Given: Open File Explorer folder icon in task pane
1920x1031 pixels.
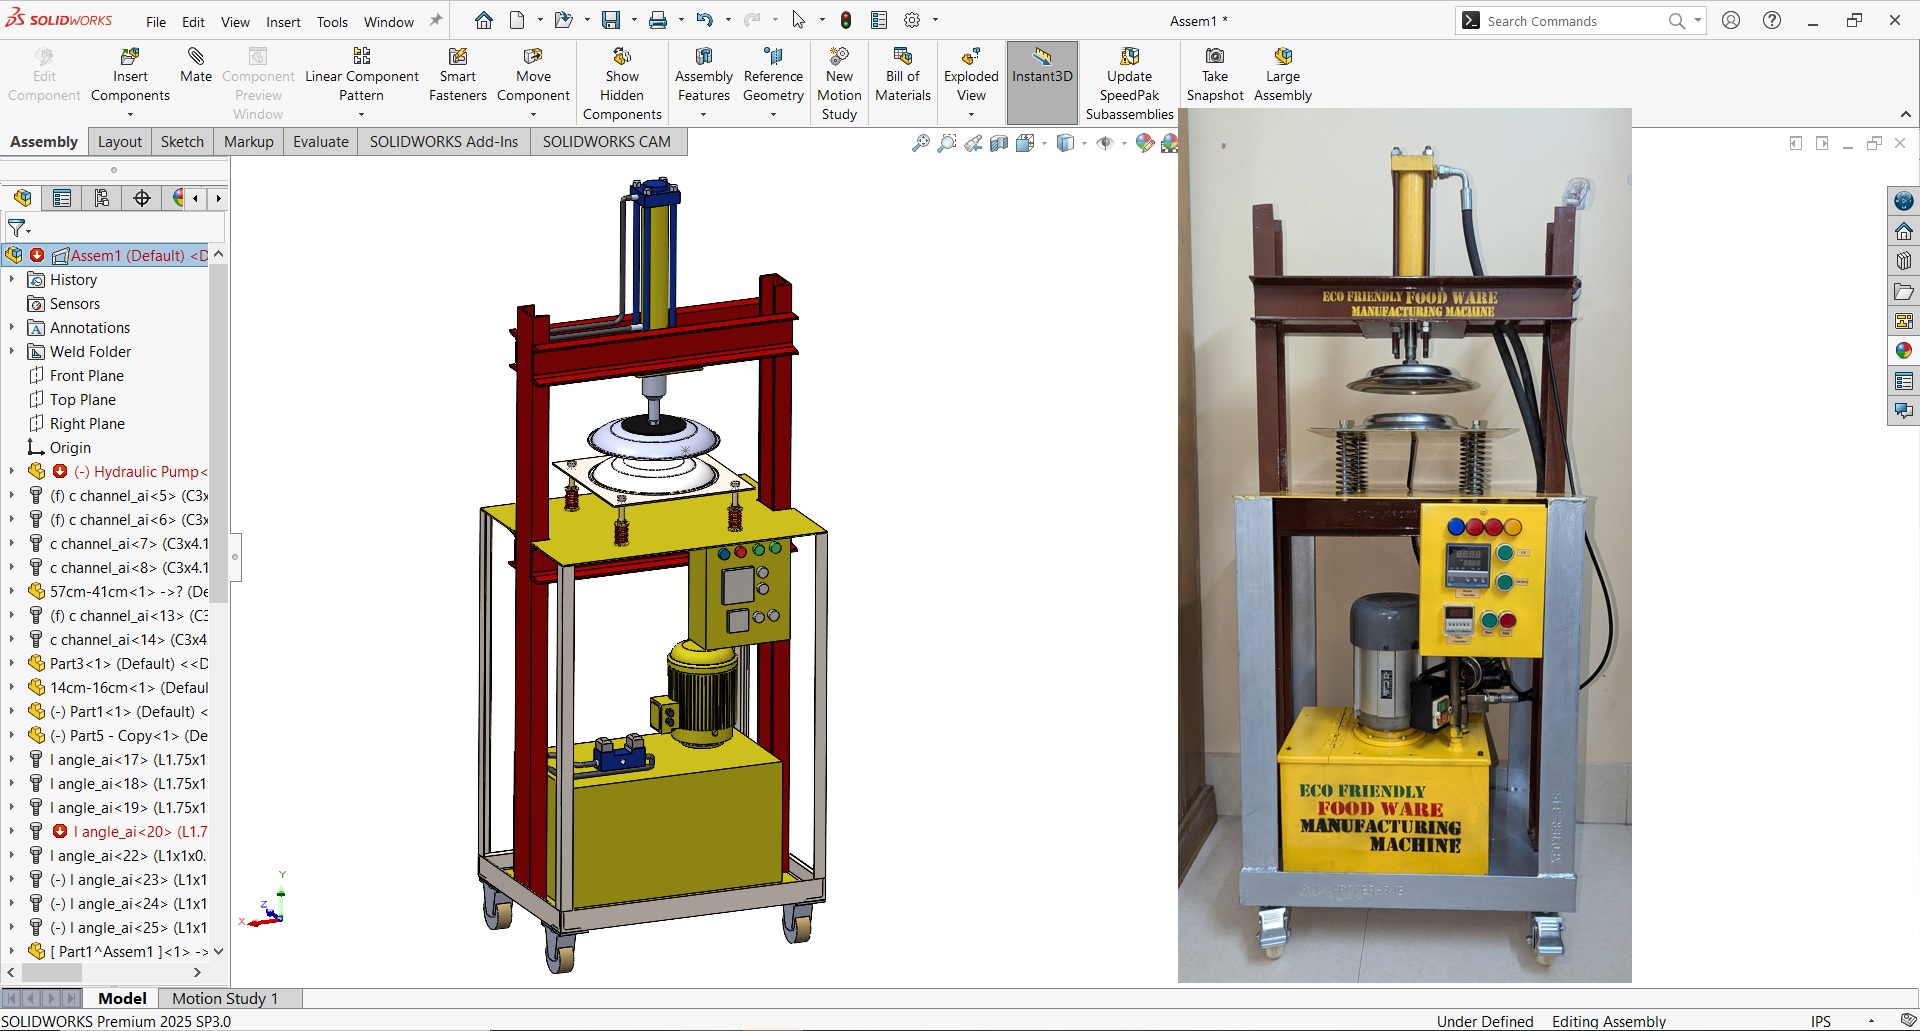Looking at the screenshot, I should (1903, 291).
